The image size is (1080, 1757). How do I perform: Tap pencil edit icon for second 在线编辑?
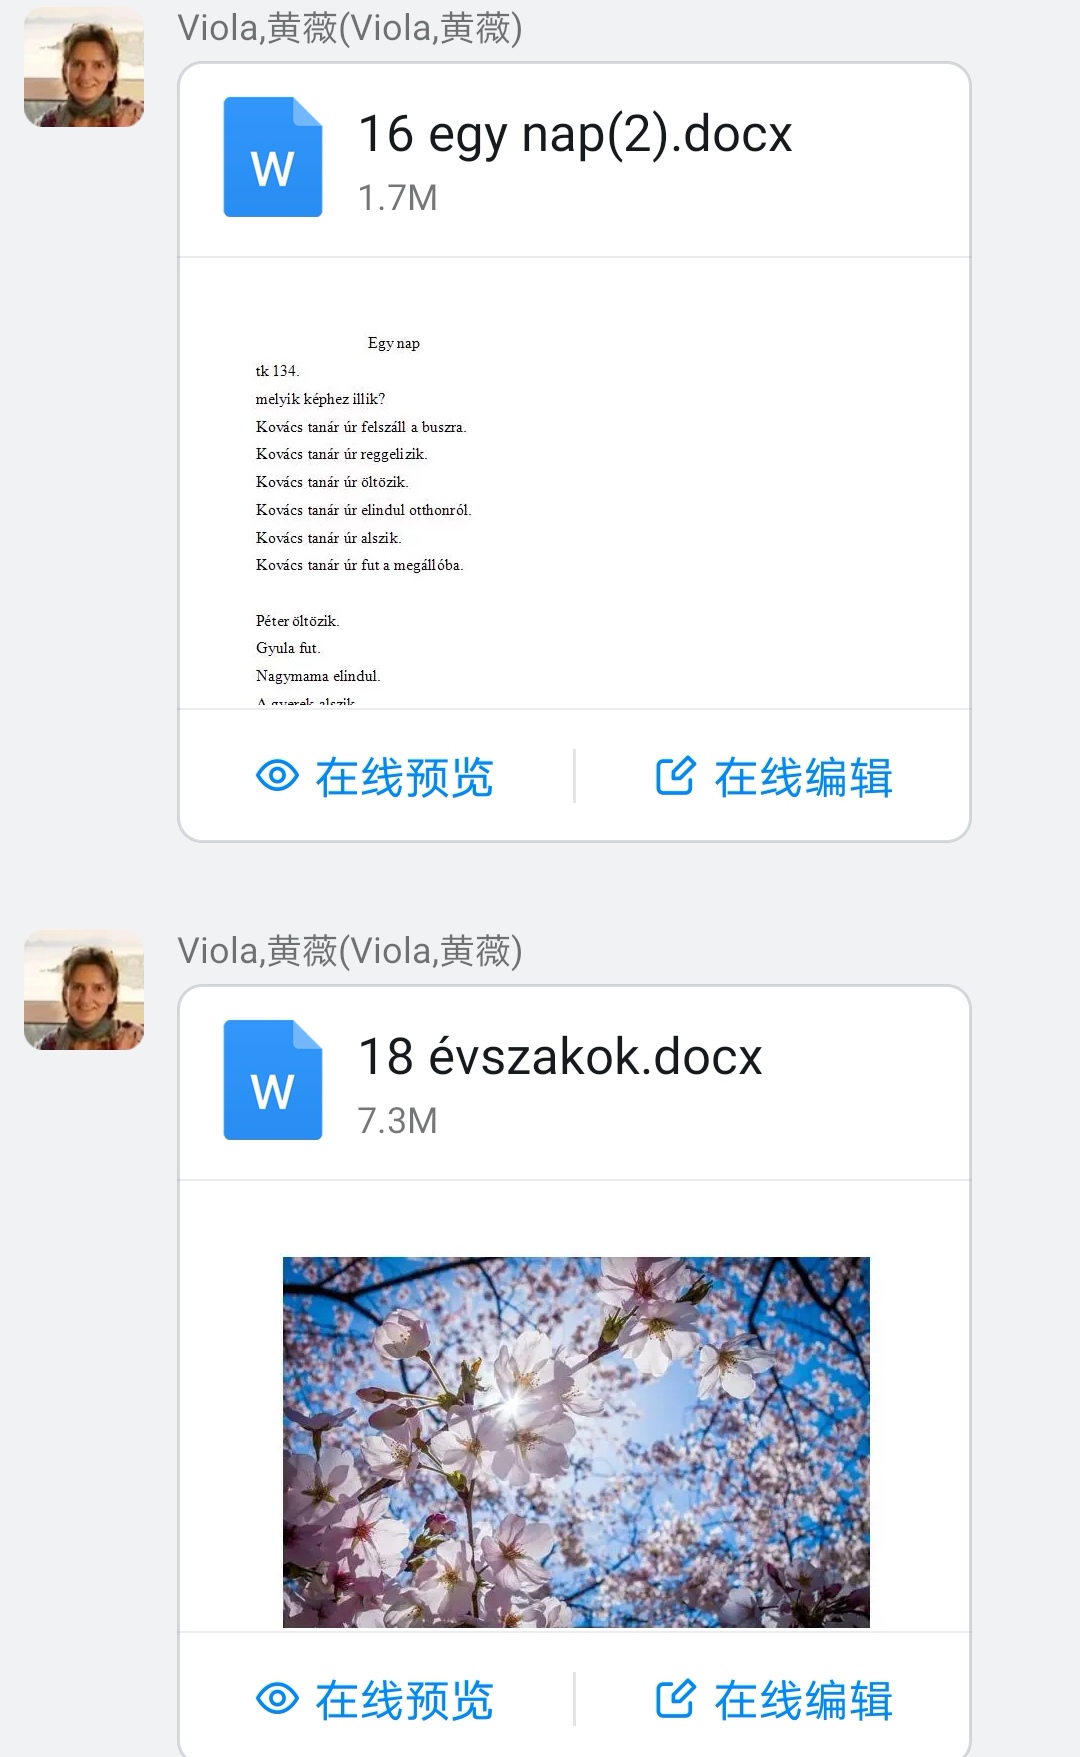pyautogui.click(x=675, y=1699)
